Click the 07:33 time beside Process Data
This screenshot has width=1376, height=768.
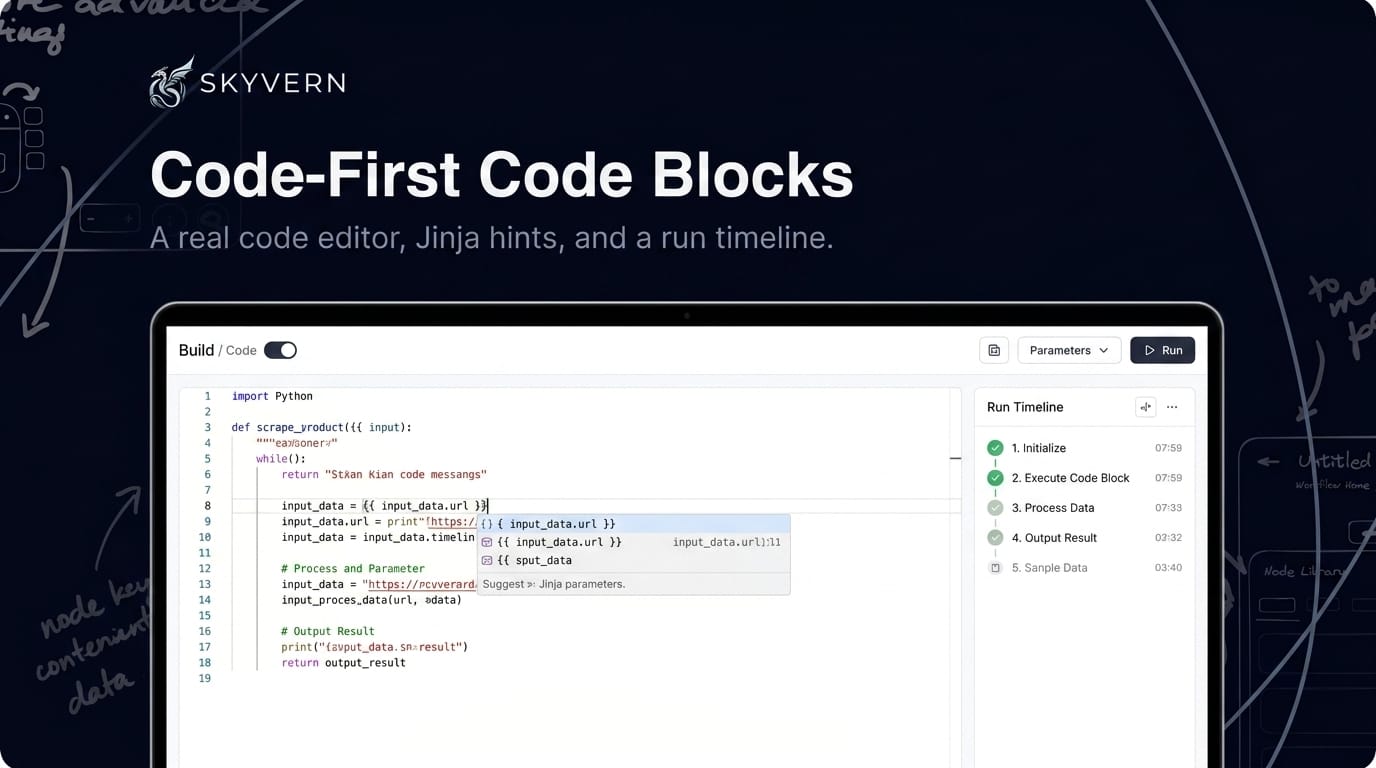[1168, 508]
